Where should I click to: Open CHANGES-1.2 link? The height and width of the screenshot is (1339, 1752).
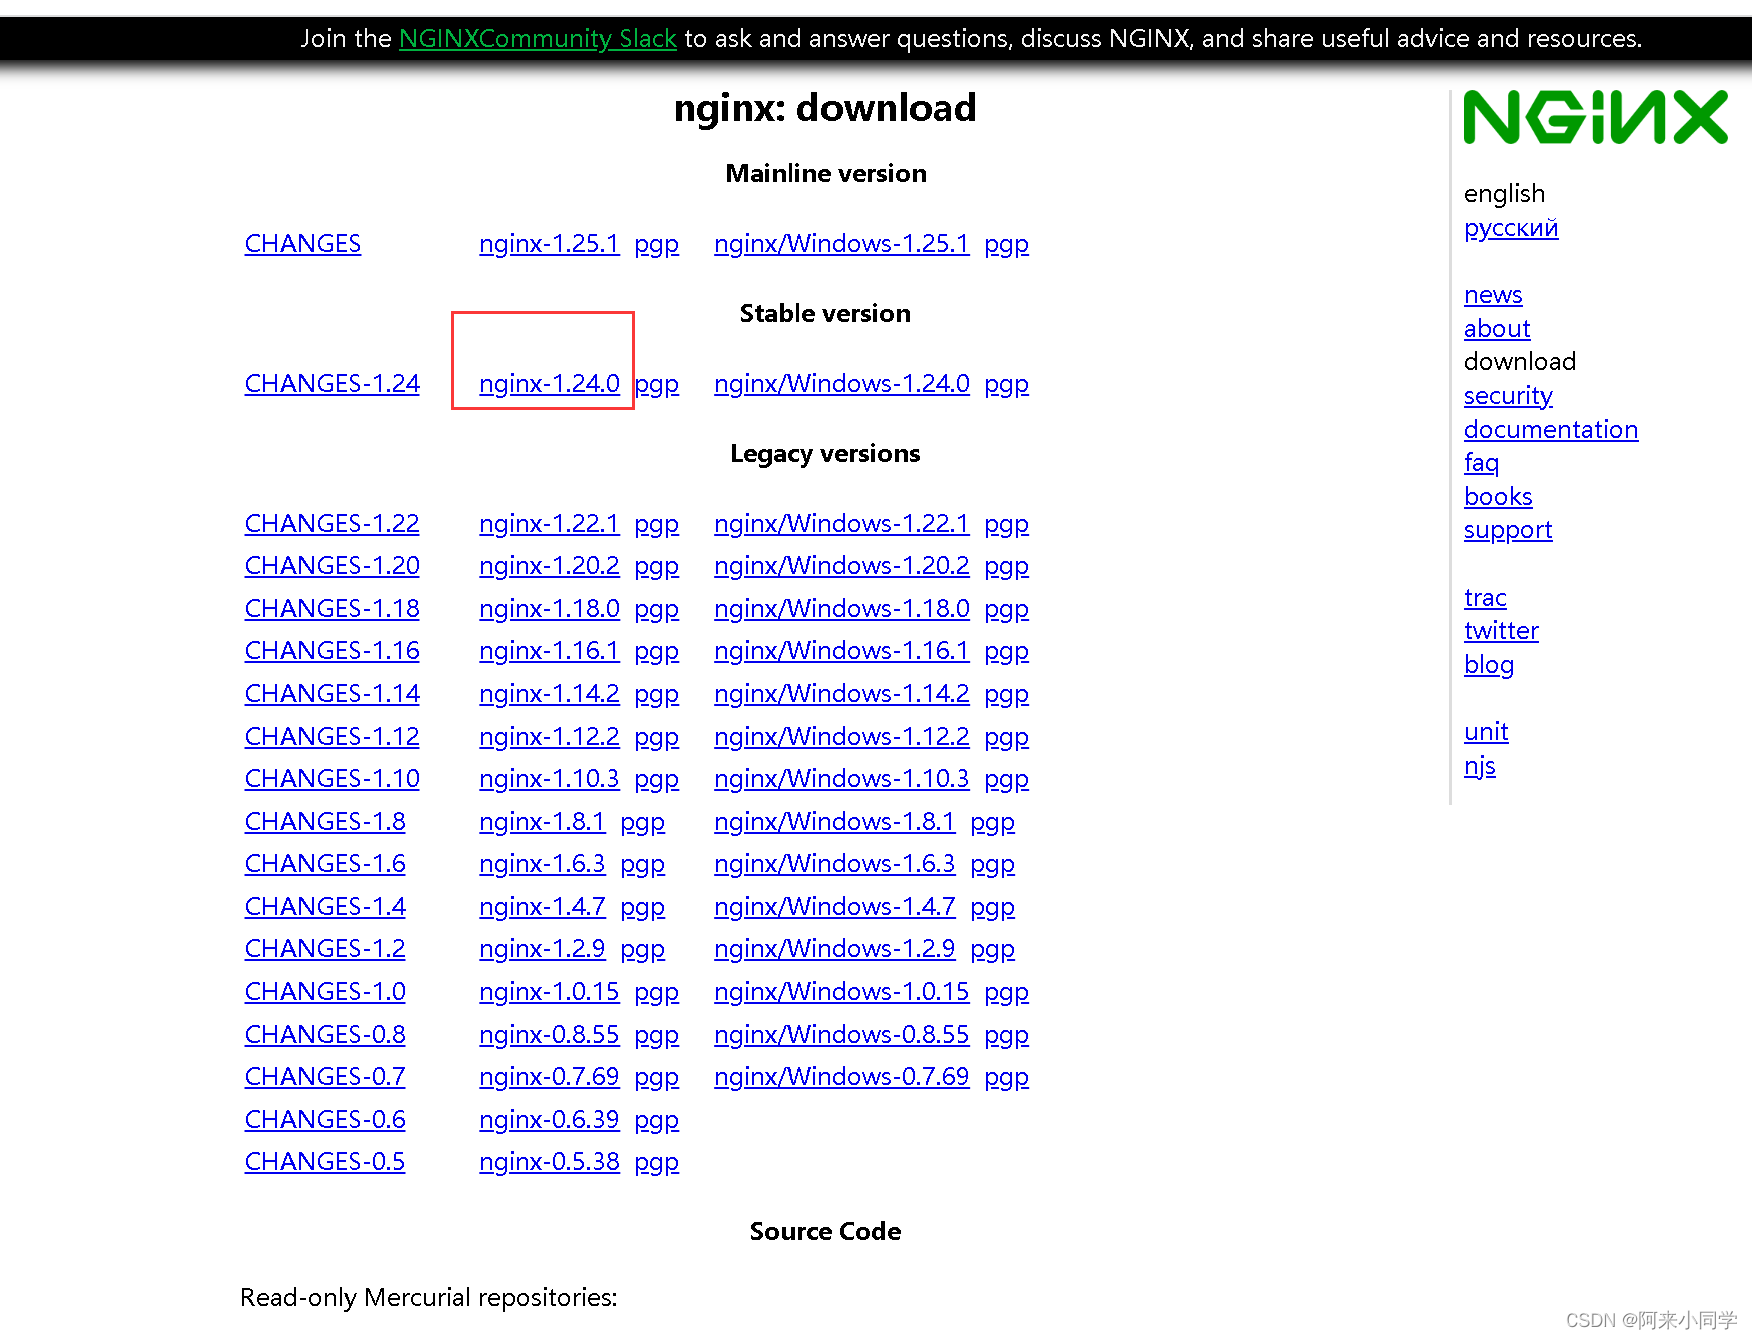(325, 949)
